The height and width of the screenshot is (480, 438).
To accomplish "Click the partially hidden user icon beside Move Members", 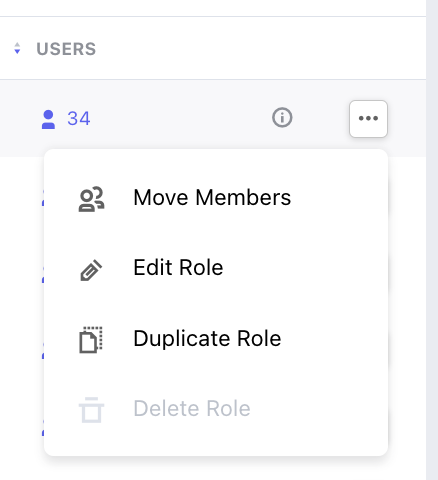I will pos(43,198).
